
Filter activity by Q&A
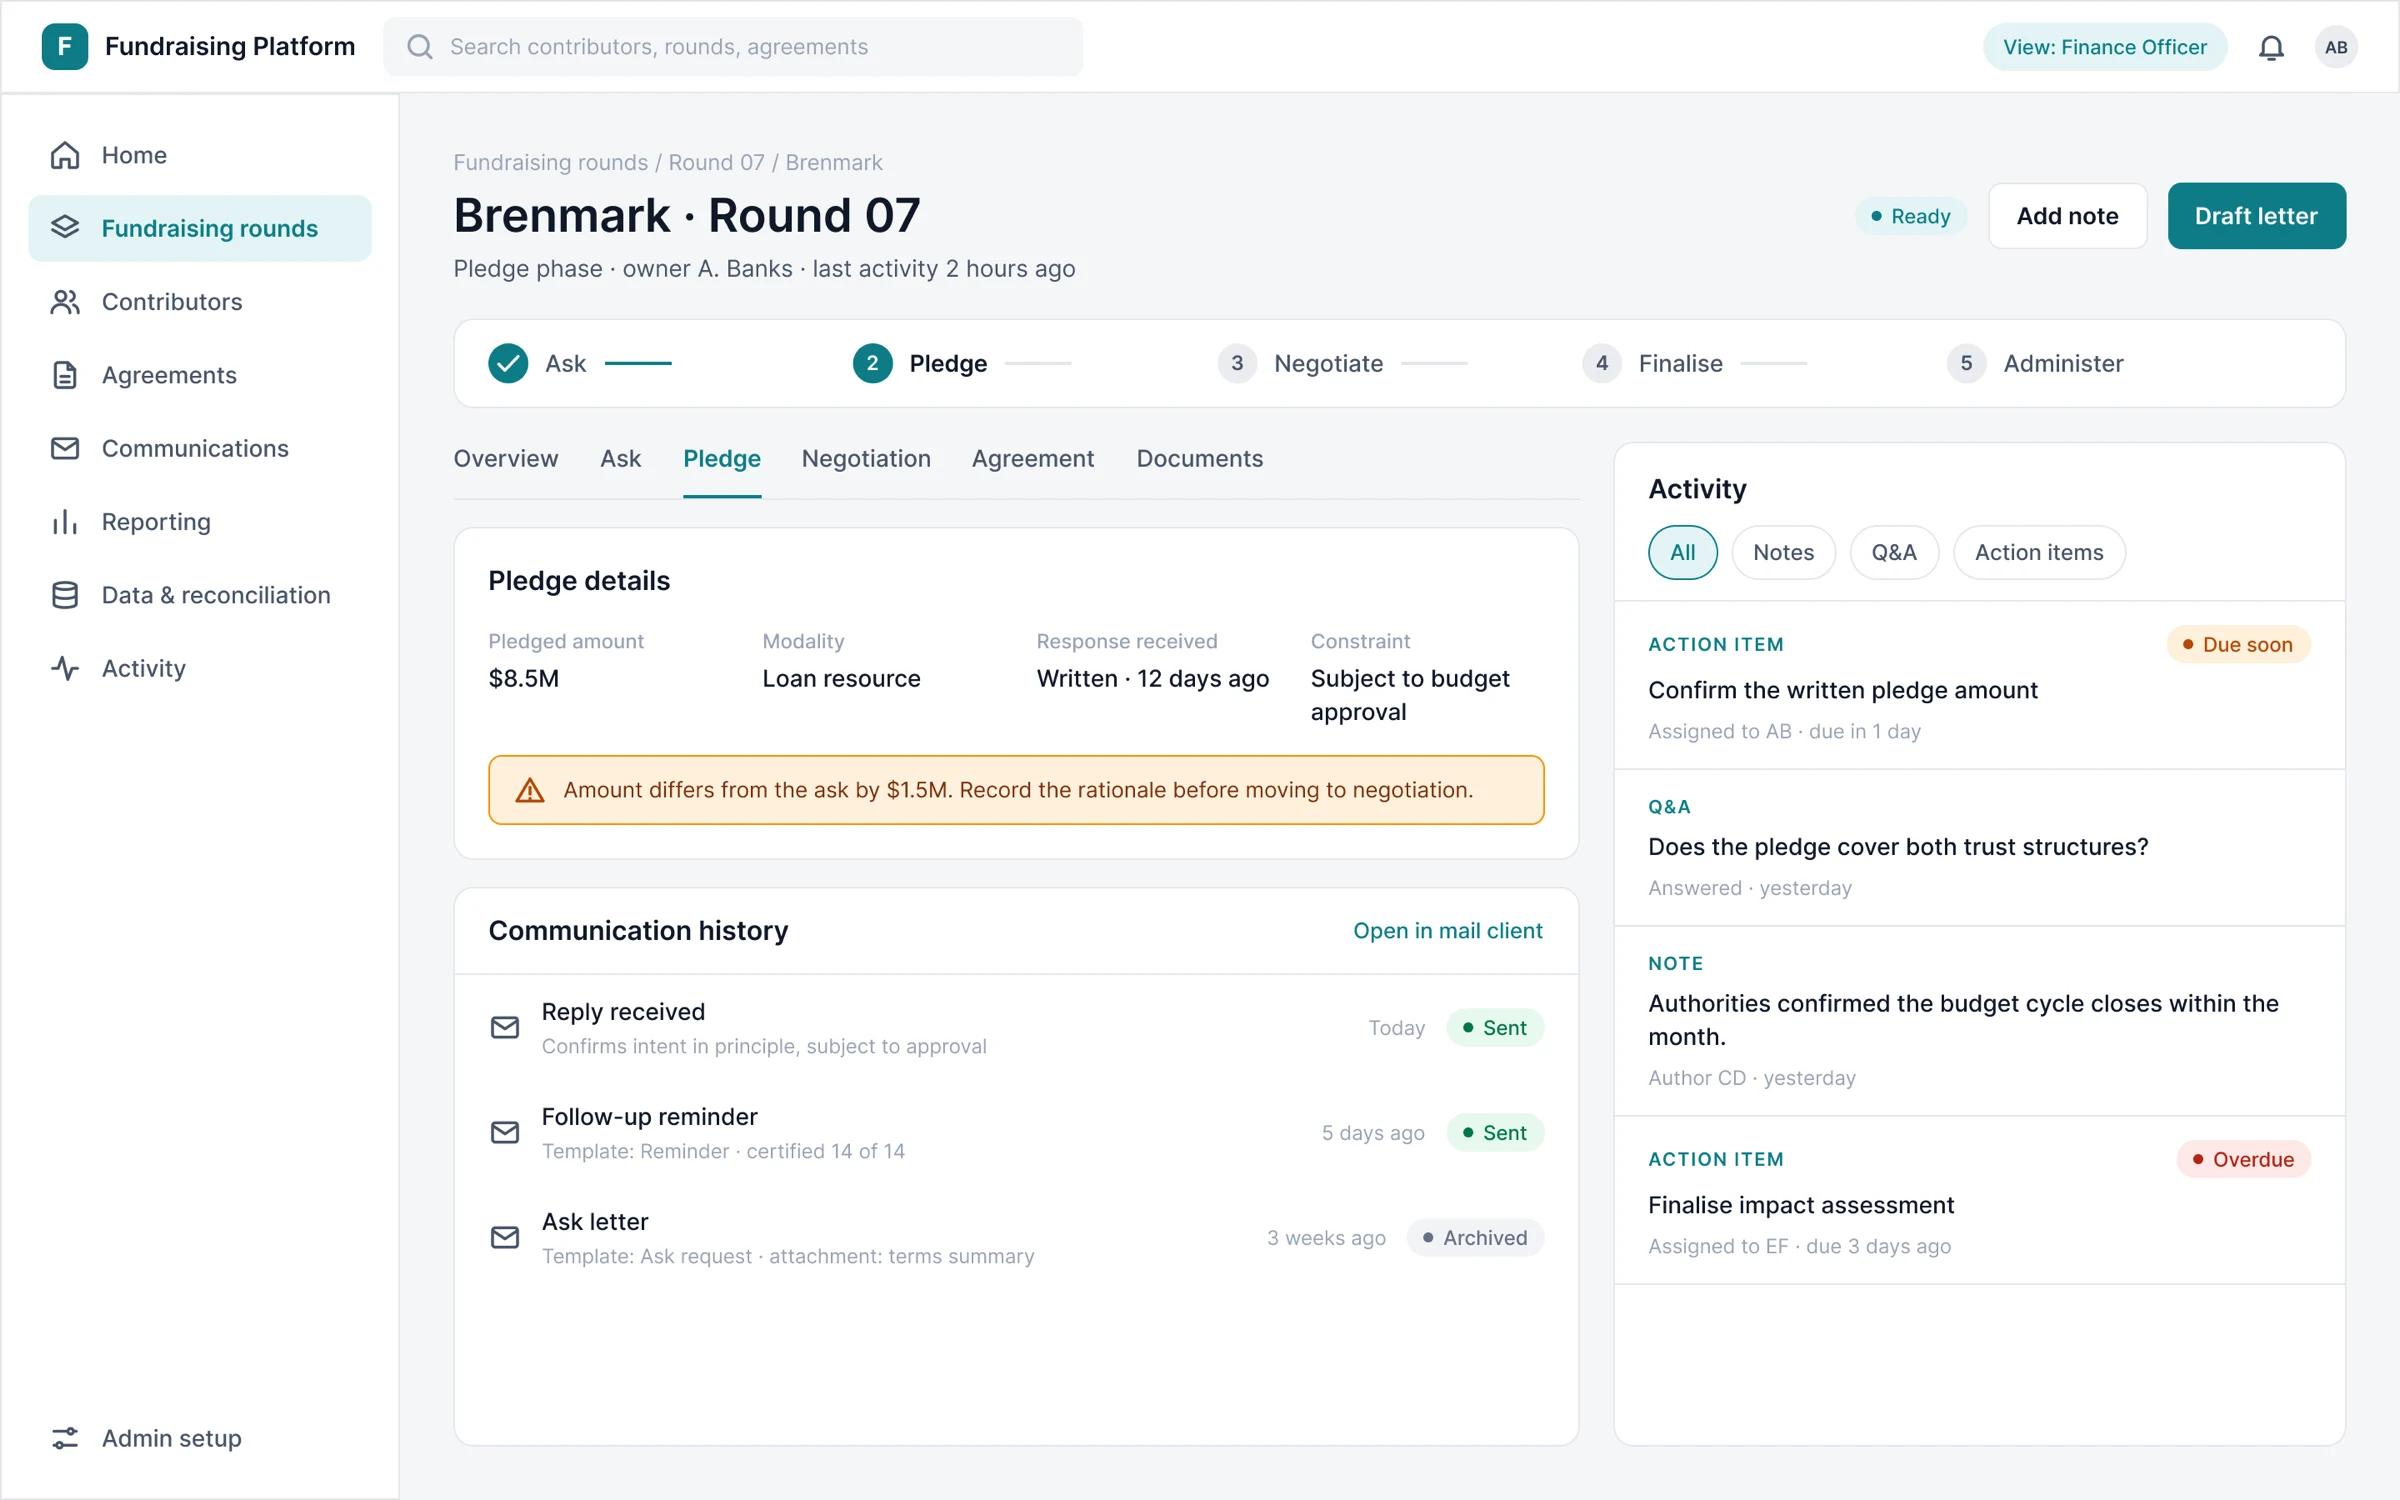click(1893, 552)
